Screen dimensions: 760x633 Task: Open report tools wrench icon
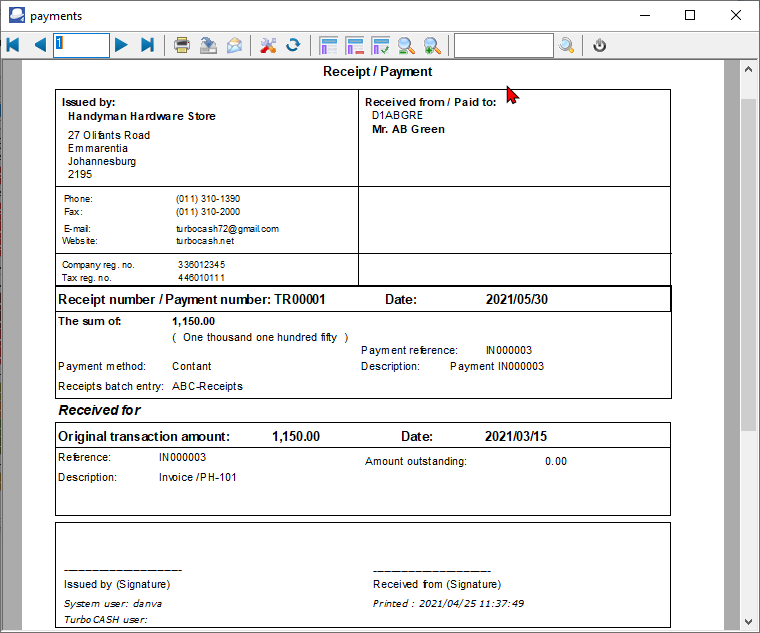coord(268,45)
